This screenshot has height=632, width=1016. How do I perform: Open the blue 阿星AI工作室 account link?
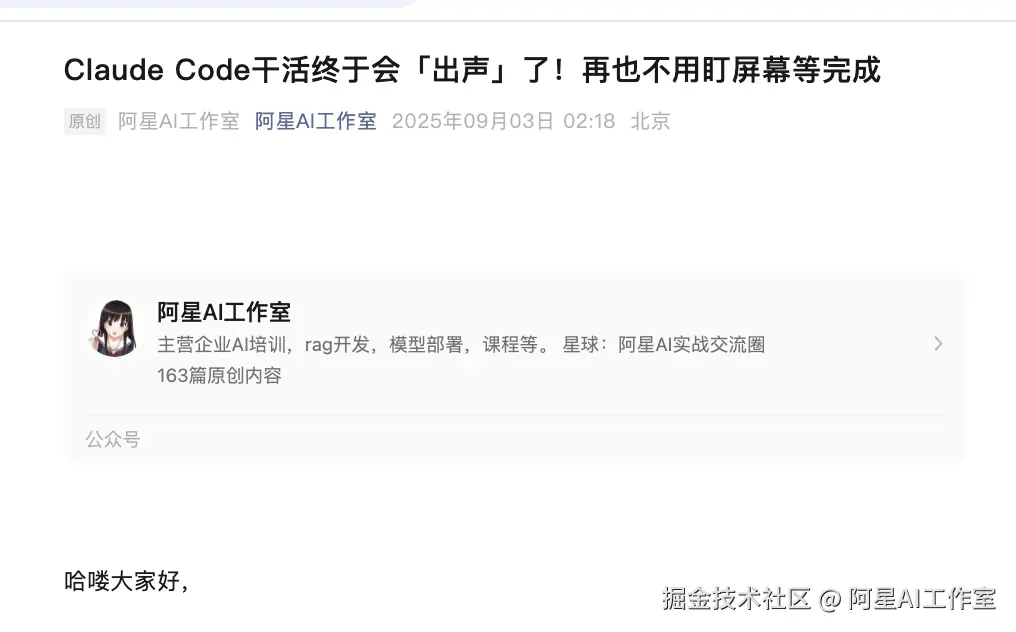[316, 121]
